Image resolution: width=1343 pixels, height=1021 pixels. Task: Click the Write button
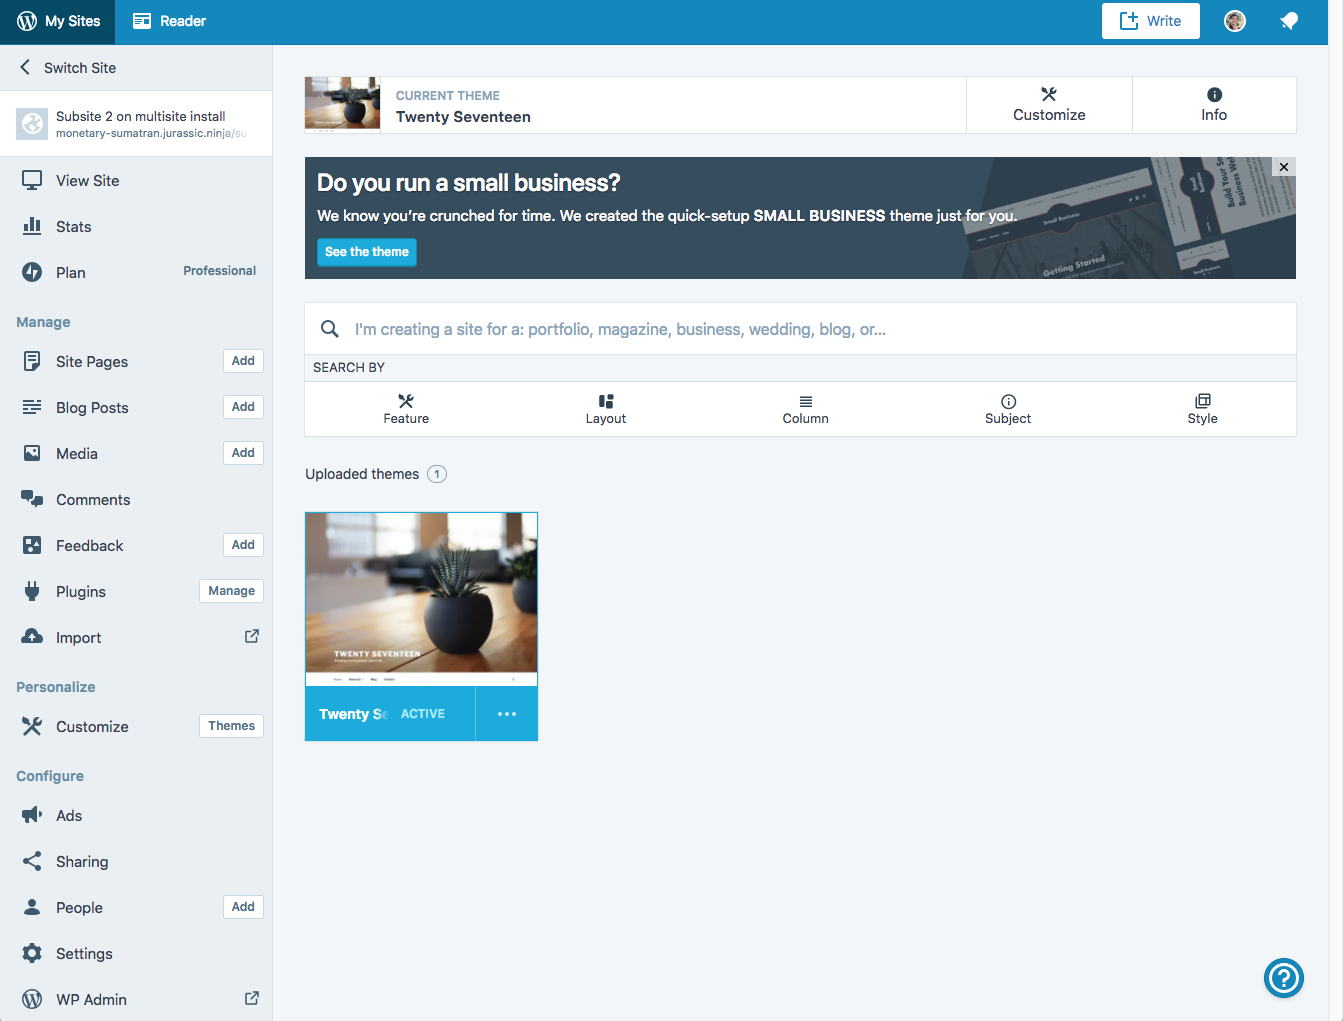point(1150,21)
